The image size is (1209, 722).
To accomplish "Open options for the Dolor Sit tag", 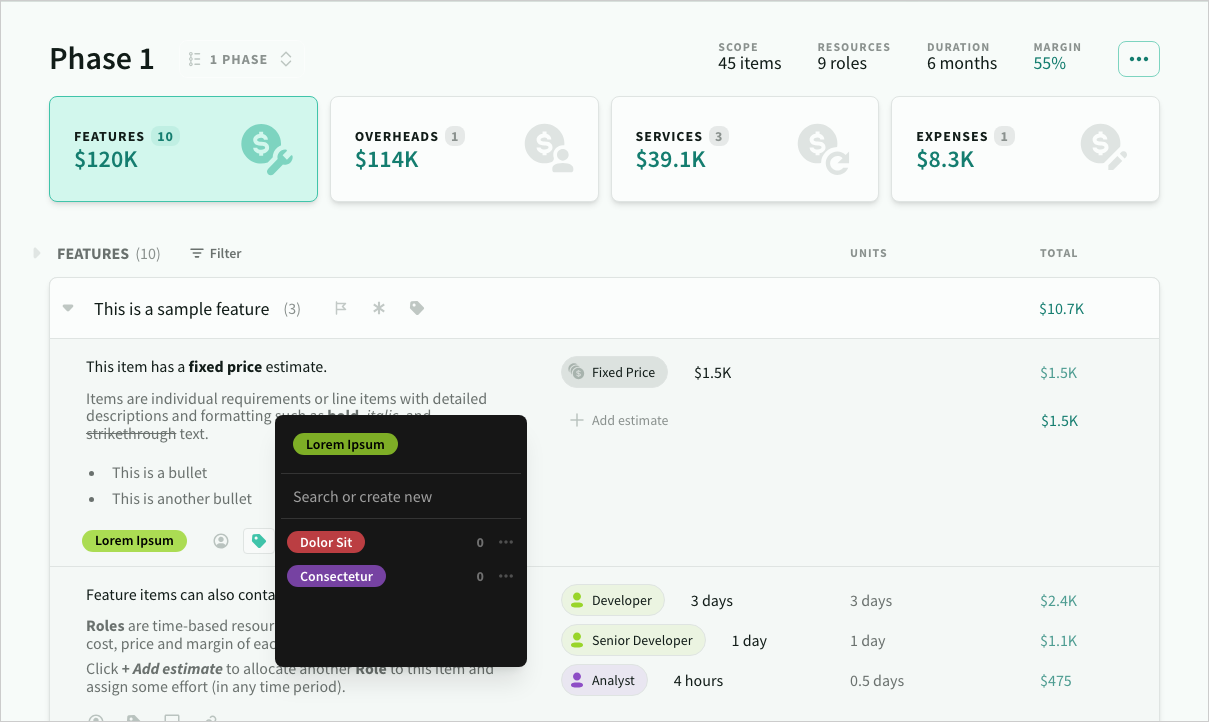I will click(x=506, y=542).
